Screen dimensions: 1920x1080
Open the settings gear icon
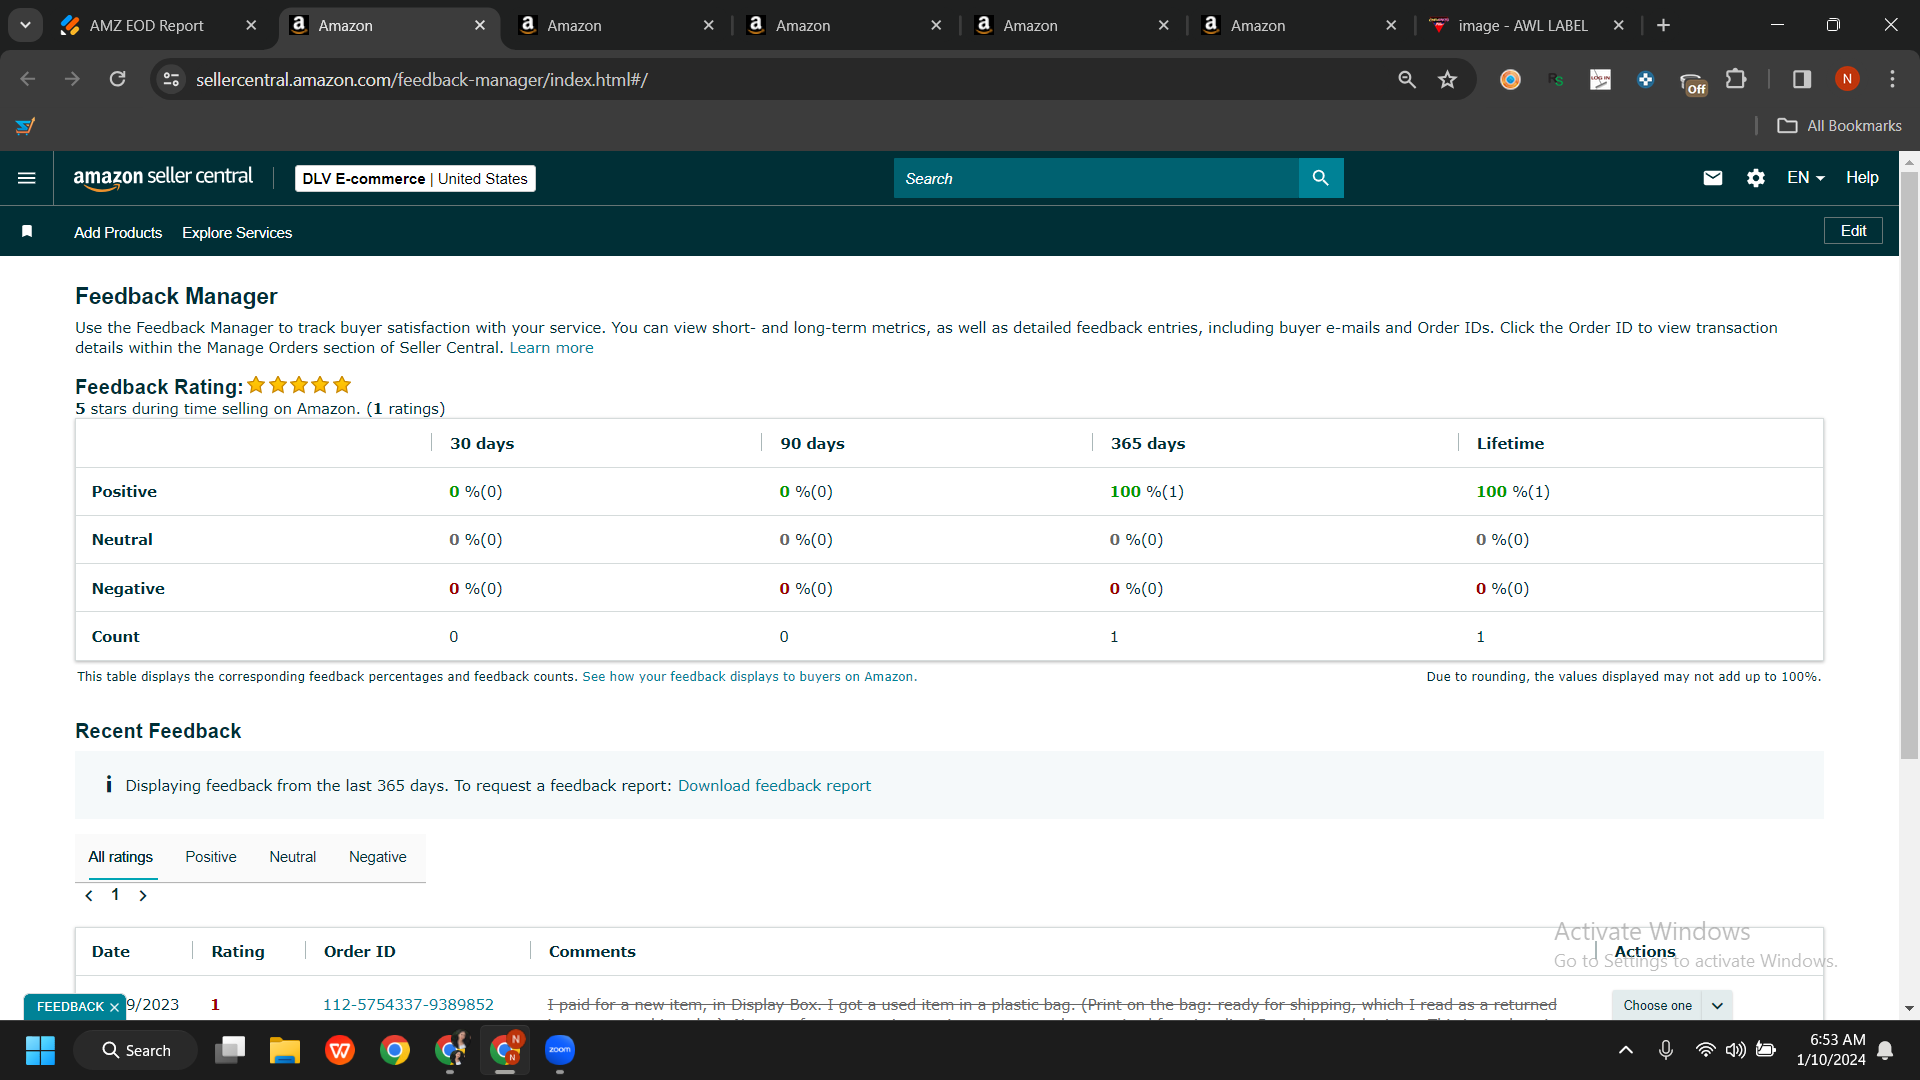coord(1755,178)
